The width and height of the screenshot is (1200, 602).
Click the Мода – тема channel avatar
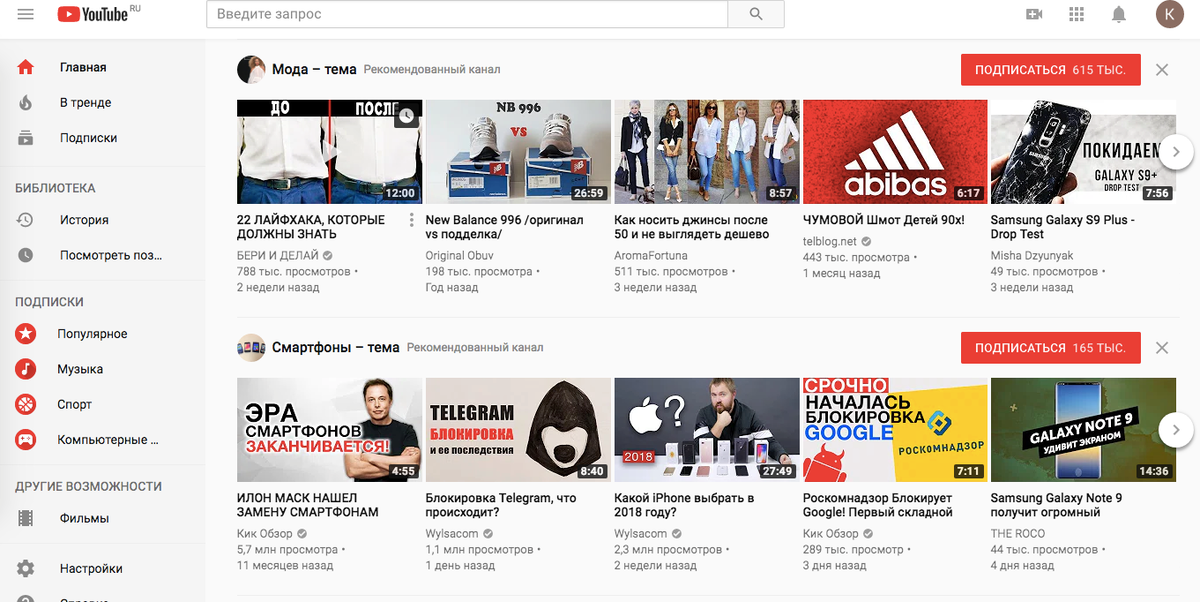point(251,70)
